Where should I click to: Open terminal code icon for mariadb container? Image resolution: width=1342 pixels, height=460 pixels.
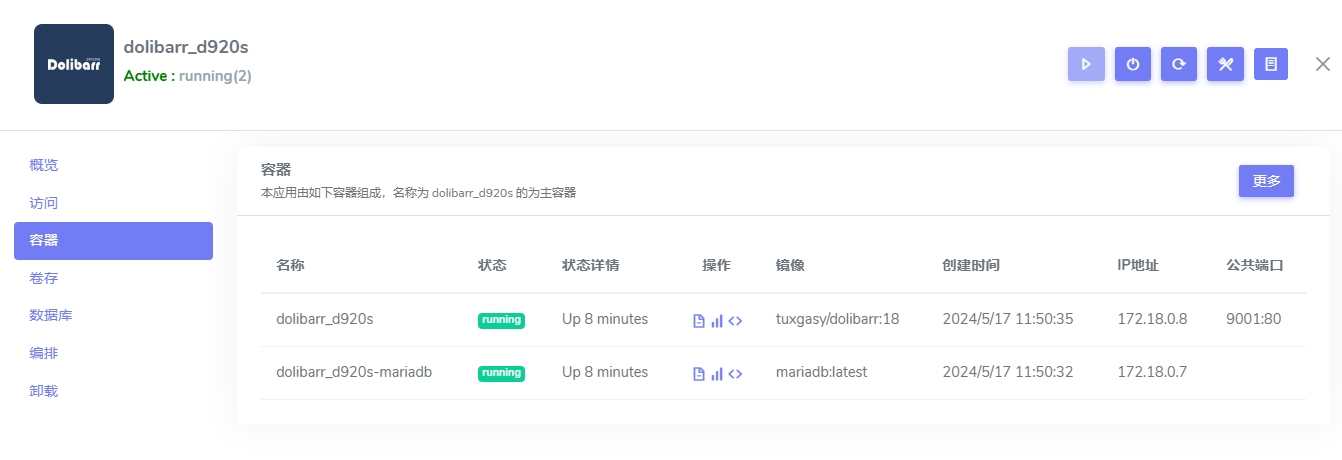point(735,374)
